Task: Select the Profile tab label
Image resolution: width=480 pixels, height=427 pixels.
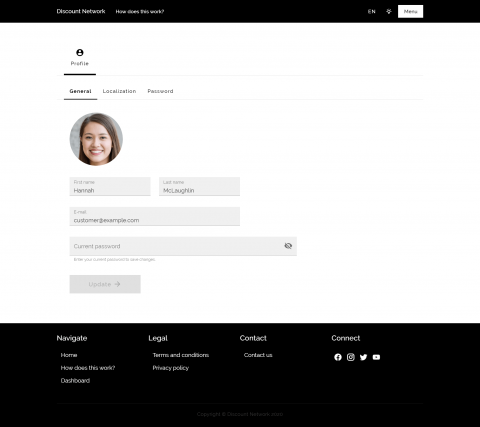Action: click(x=80, y=63)
